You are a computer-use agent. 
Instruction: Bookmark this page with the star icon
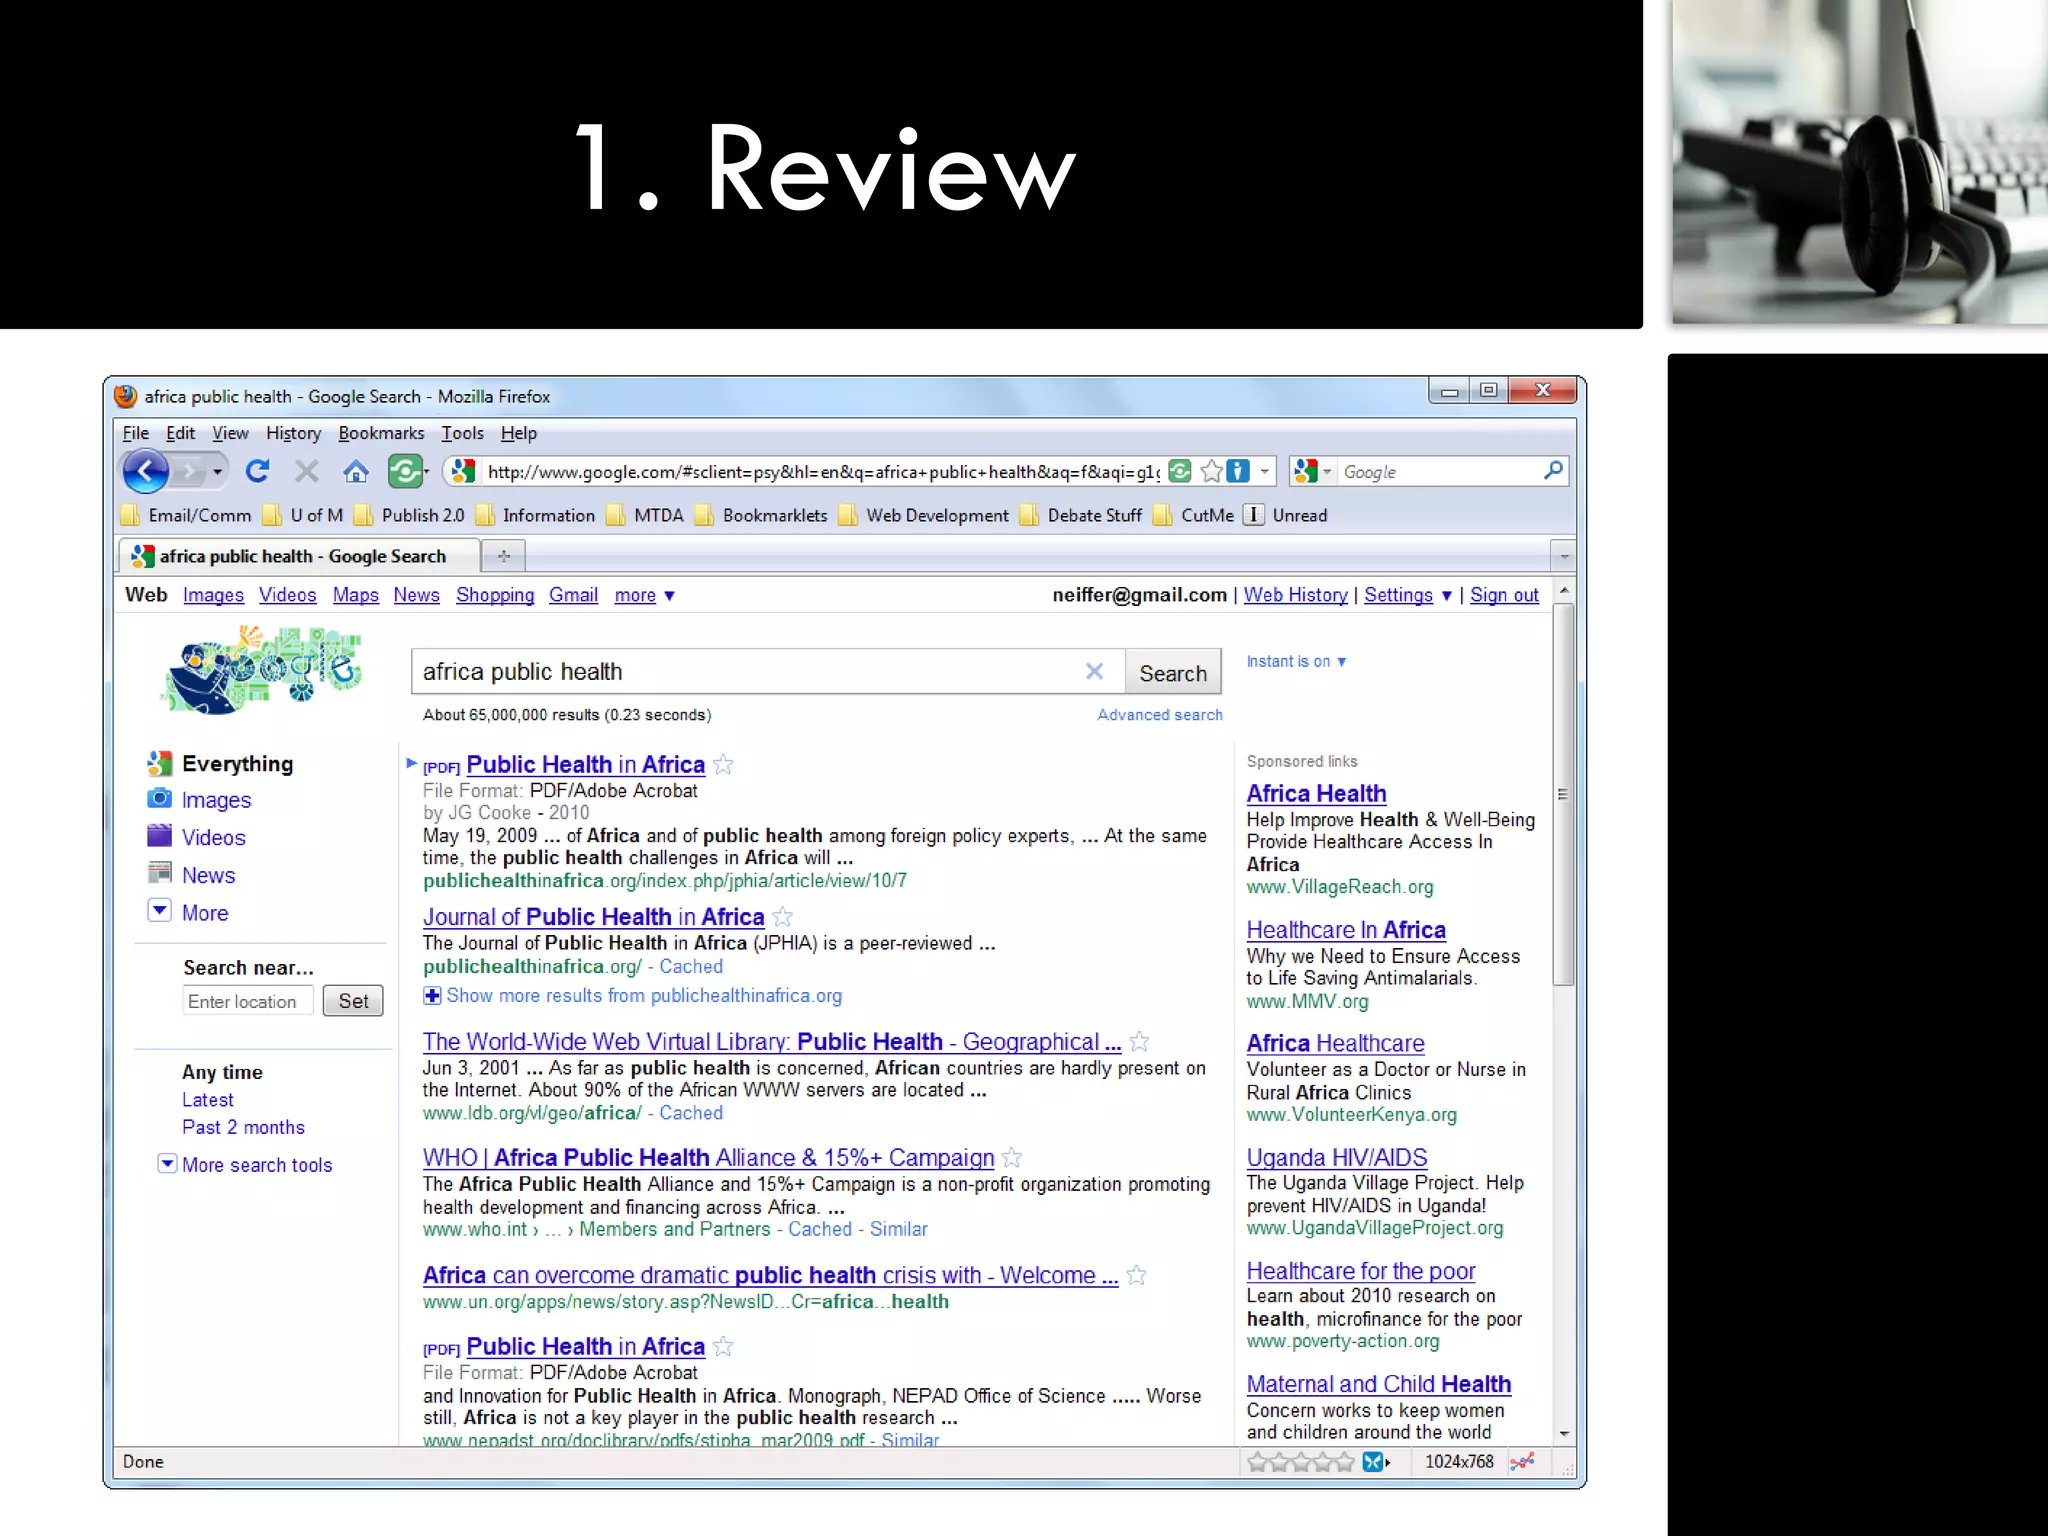1212,471
